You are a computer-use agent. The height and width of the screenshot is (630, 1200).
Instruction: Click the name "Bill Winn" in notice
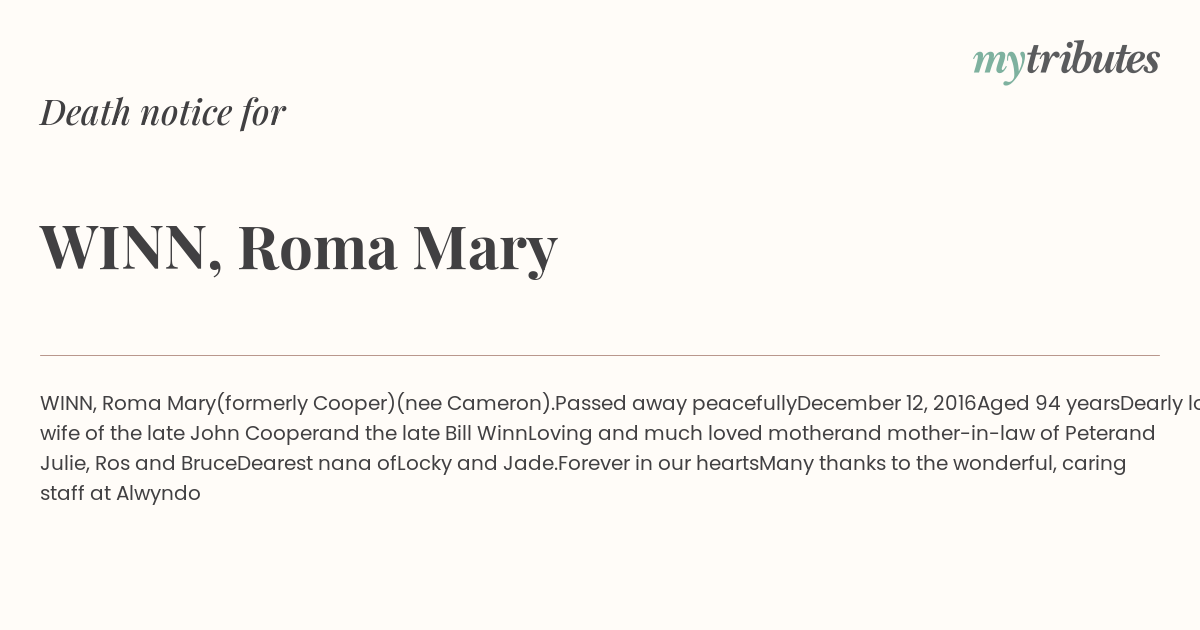[x=485, y=434]
